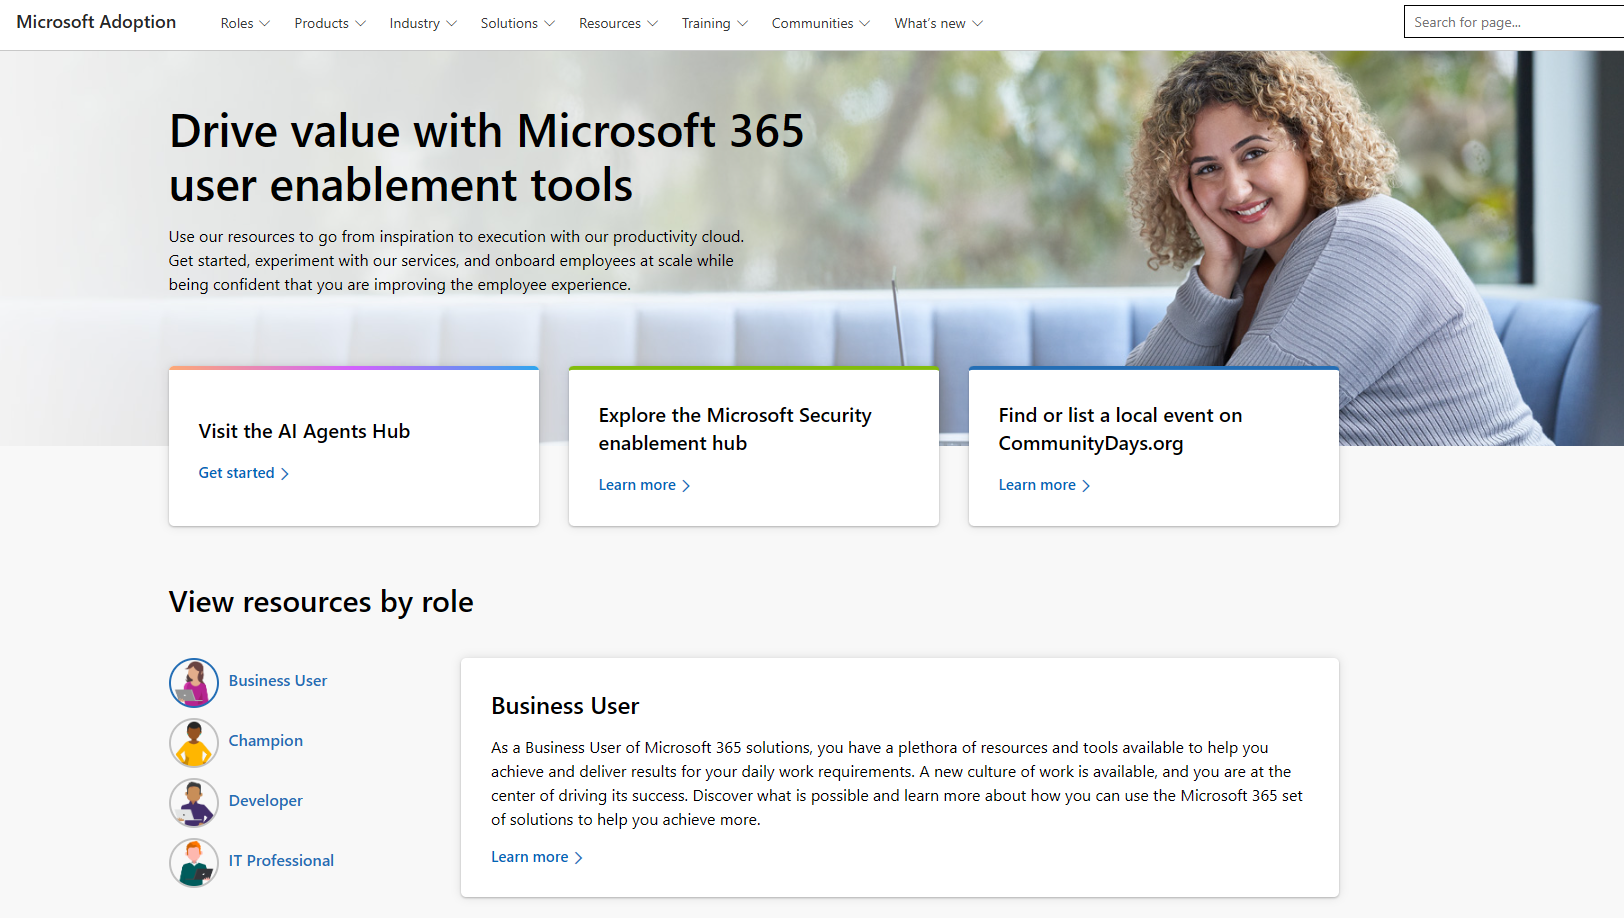
Task: Select the Developer role tab
Action: 265,801
